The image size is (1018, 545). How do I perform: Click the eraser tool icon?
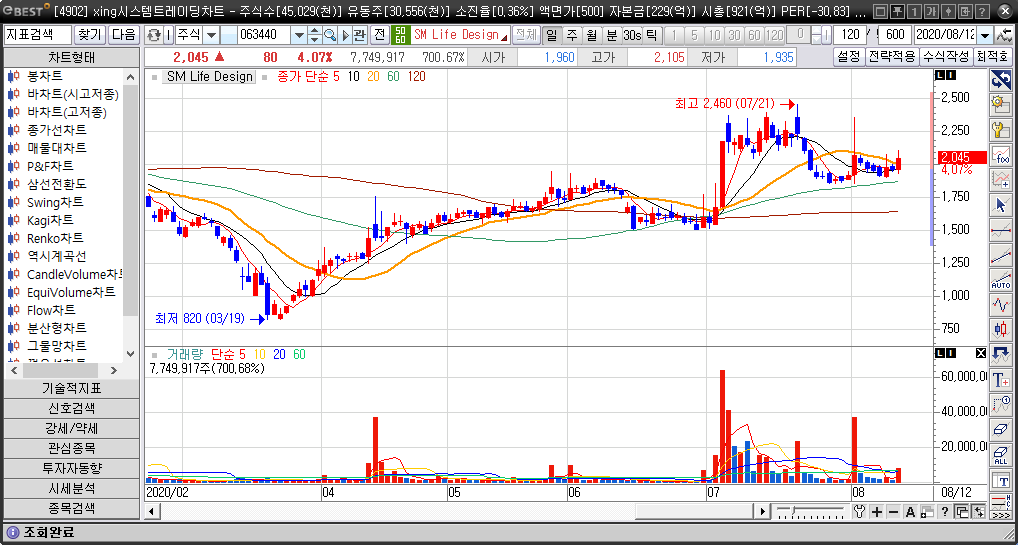pos(1000,429)
